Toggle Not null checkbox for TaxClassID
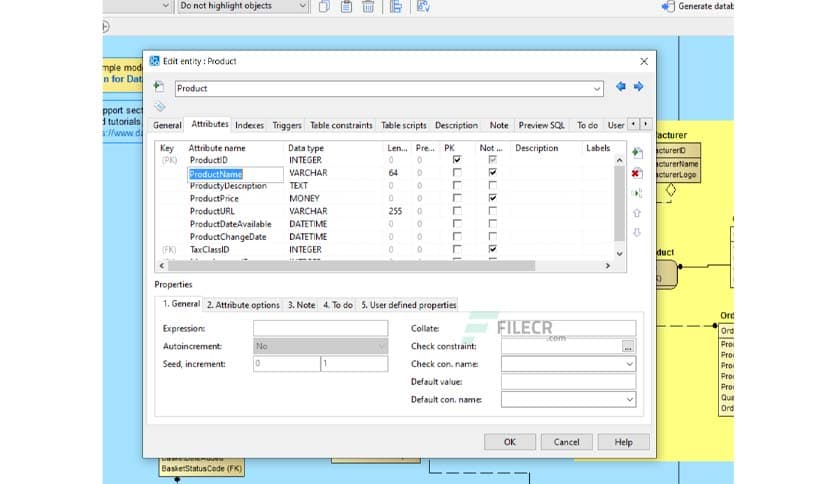This screenshot has width=836, height=484. (492, 249)
